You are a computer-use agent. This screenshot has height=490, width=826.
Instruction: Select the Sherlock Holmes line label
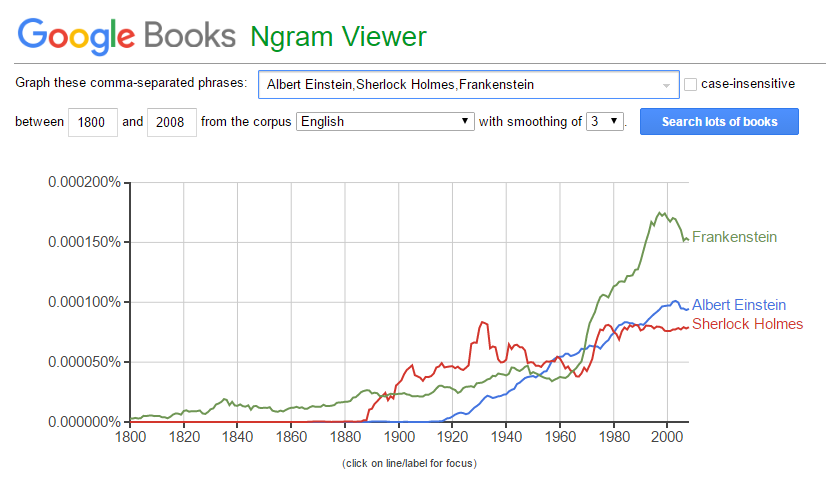pyautogui.click(x=748, y=324)
